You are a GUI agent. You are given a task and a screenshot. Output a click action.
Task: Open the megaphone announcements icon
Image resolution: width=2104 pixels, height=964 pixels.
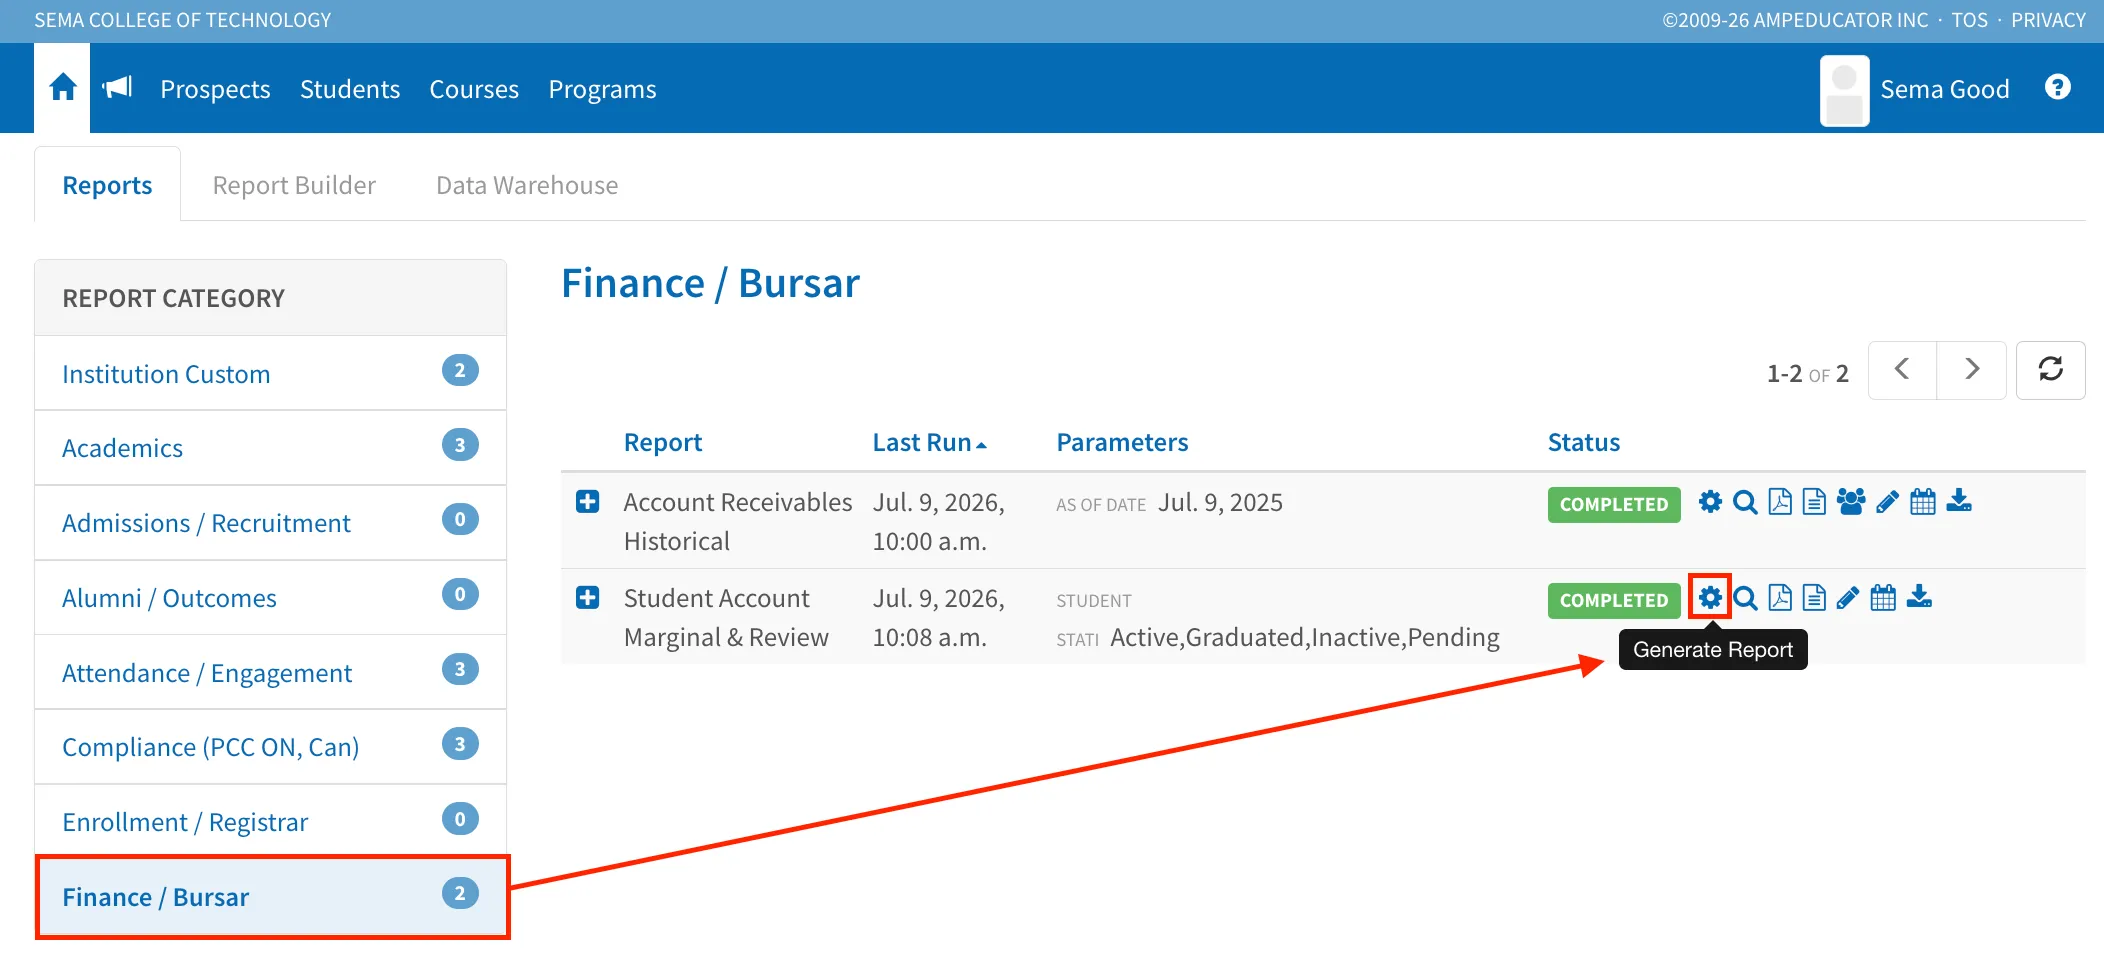point(118,87)
